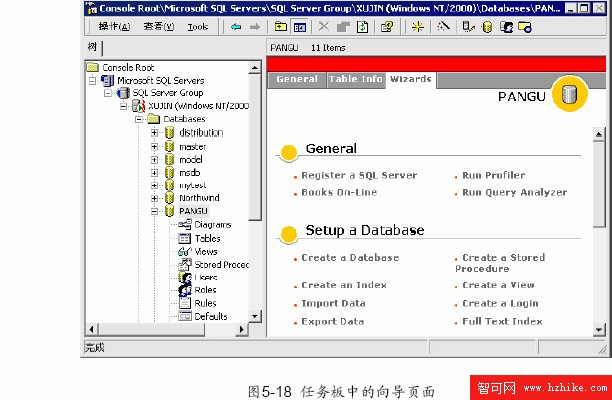612x400 pixels.
Task: Collapse the SQL Server Group node
Action: pos(108,93)
